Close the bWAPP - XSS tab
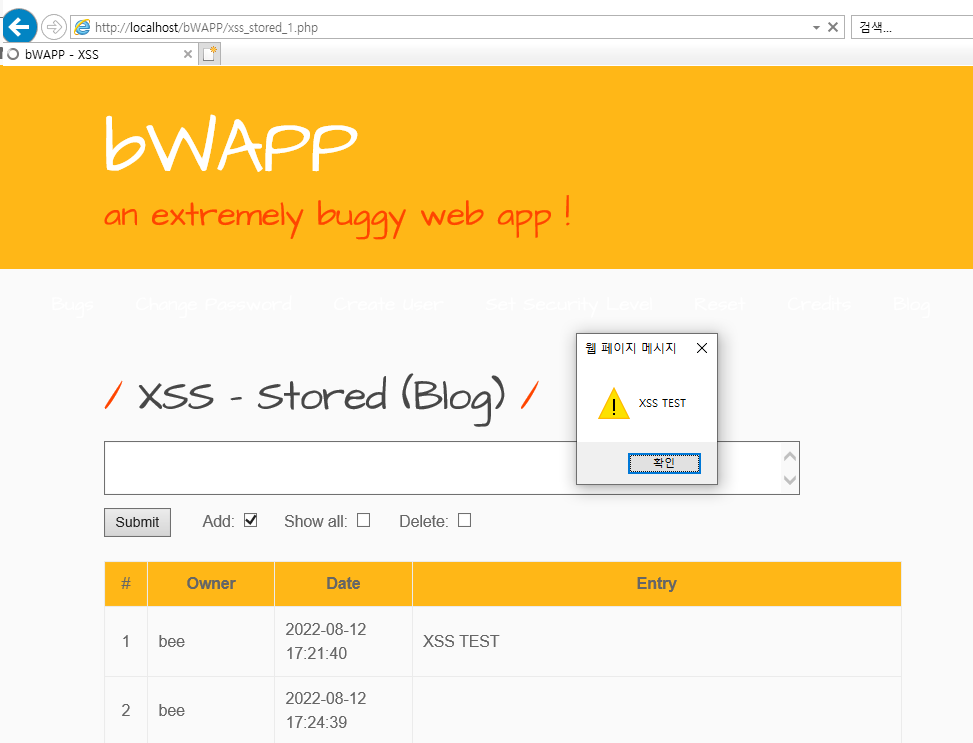The height and width of the screenshot is (743, 973). click(187, 55)
